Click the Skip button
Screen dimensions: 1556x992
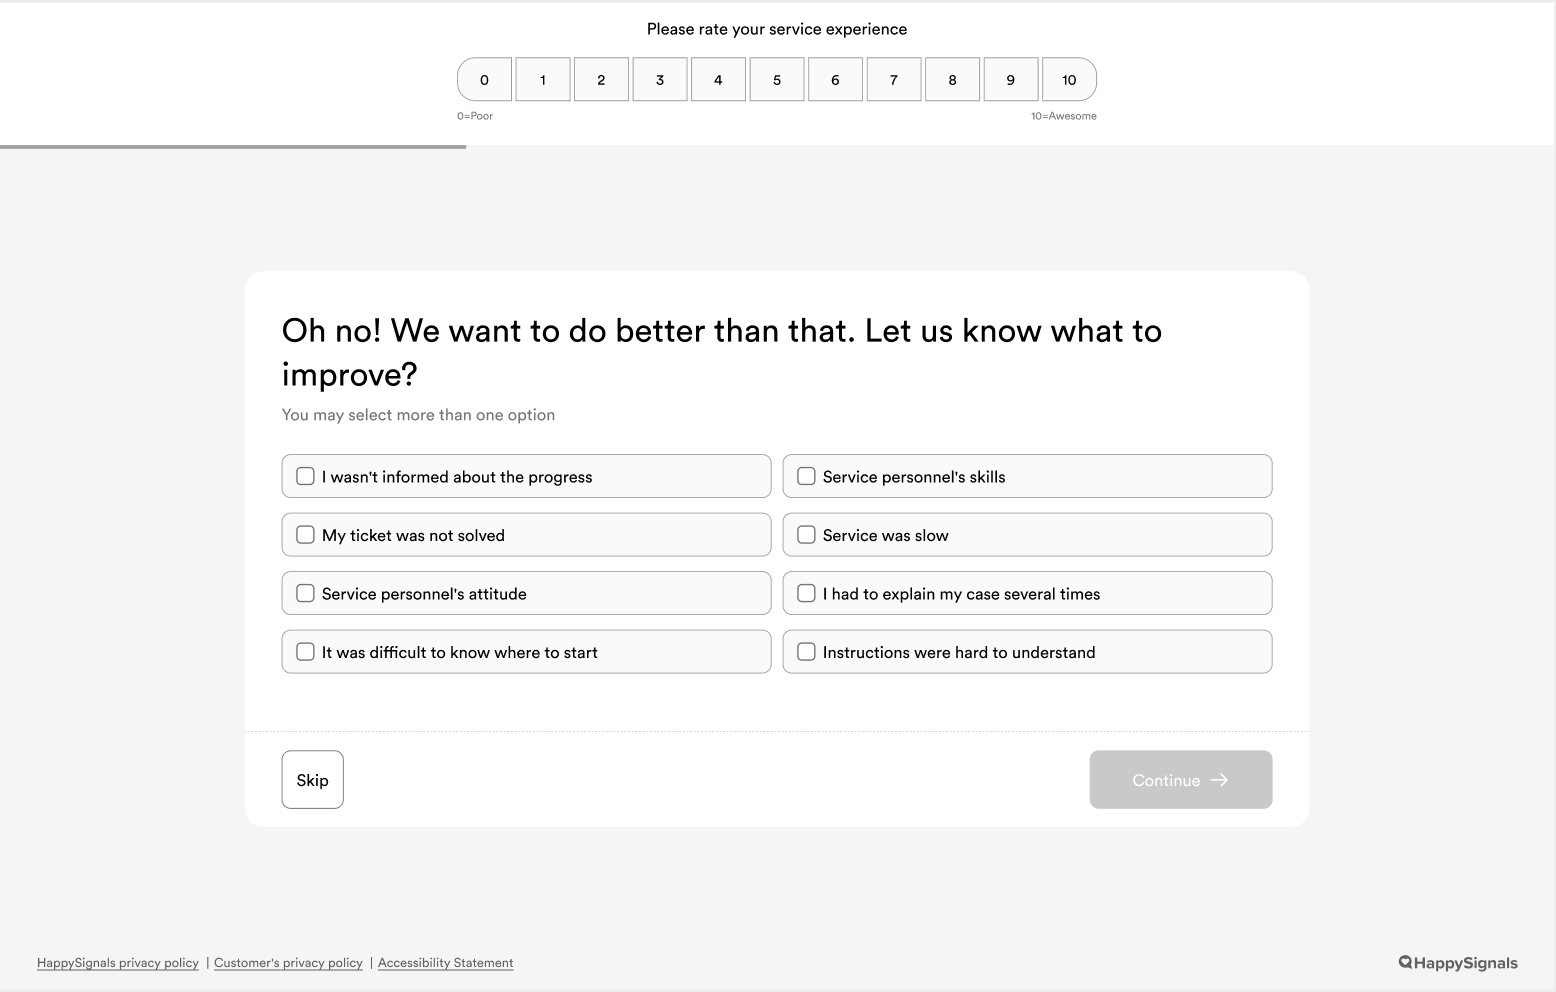coord(312,780)
